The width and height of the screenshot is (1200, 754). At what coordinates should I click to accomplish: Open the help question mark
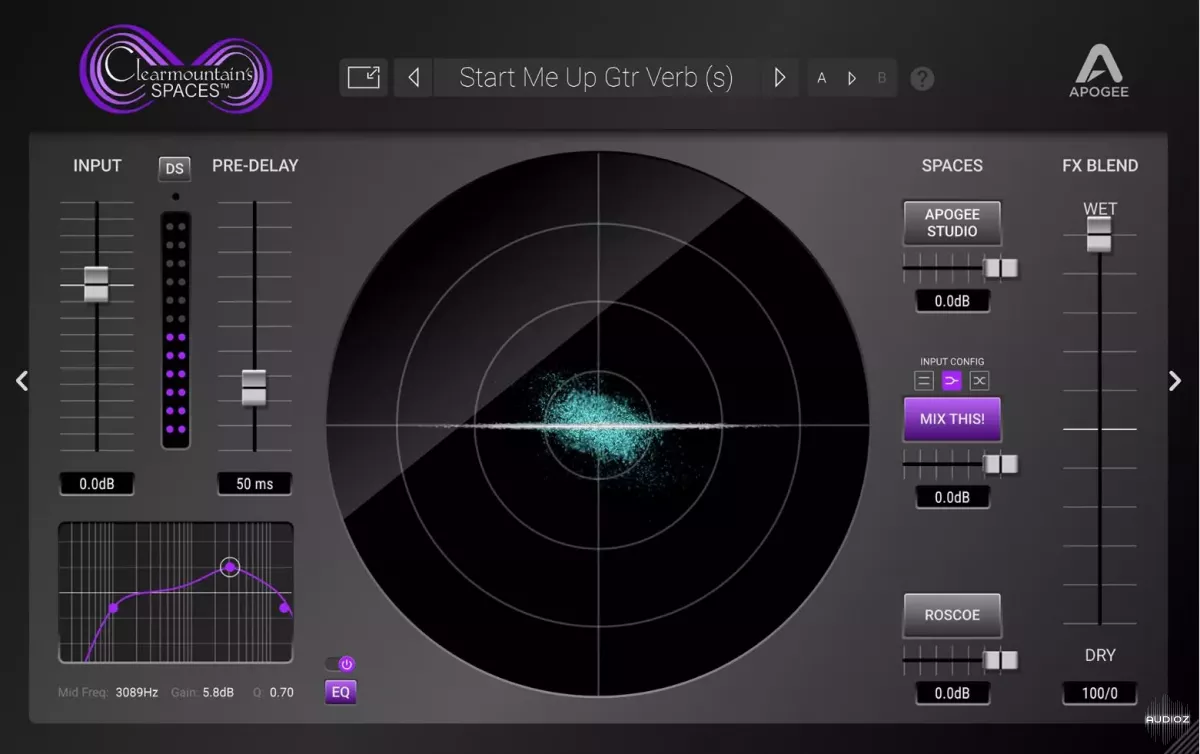tap(922, 78)
